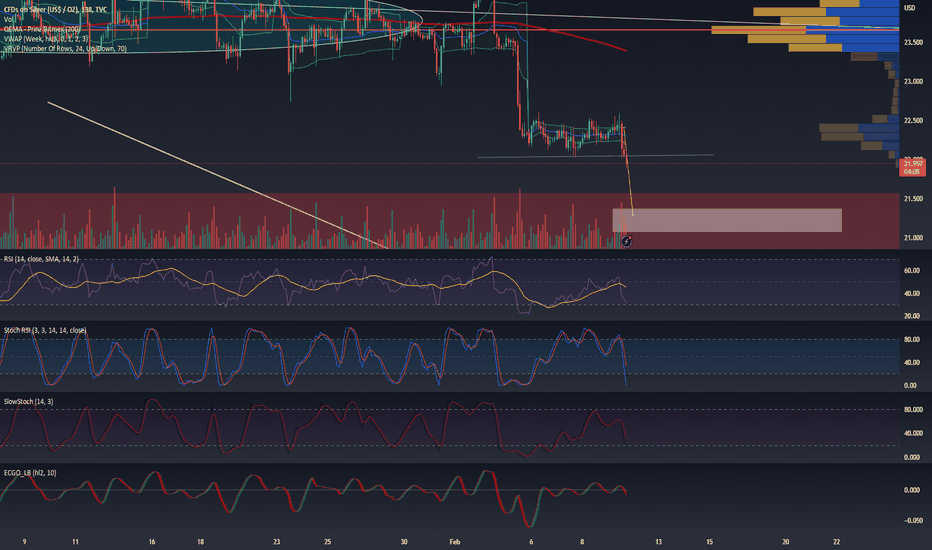
Task: Select the ECGO_LB (hl2, 10) legend
Action: pyautogui.click(x=30, y=473)
